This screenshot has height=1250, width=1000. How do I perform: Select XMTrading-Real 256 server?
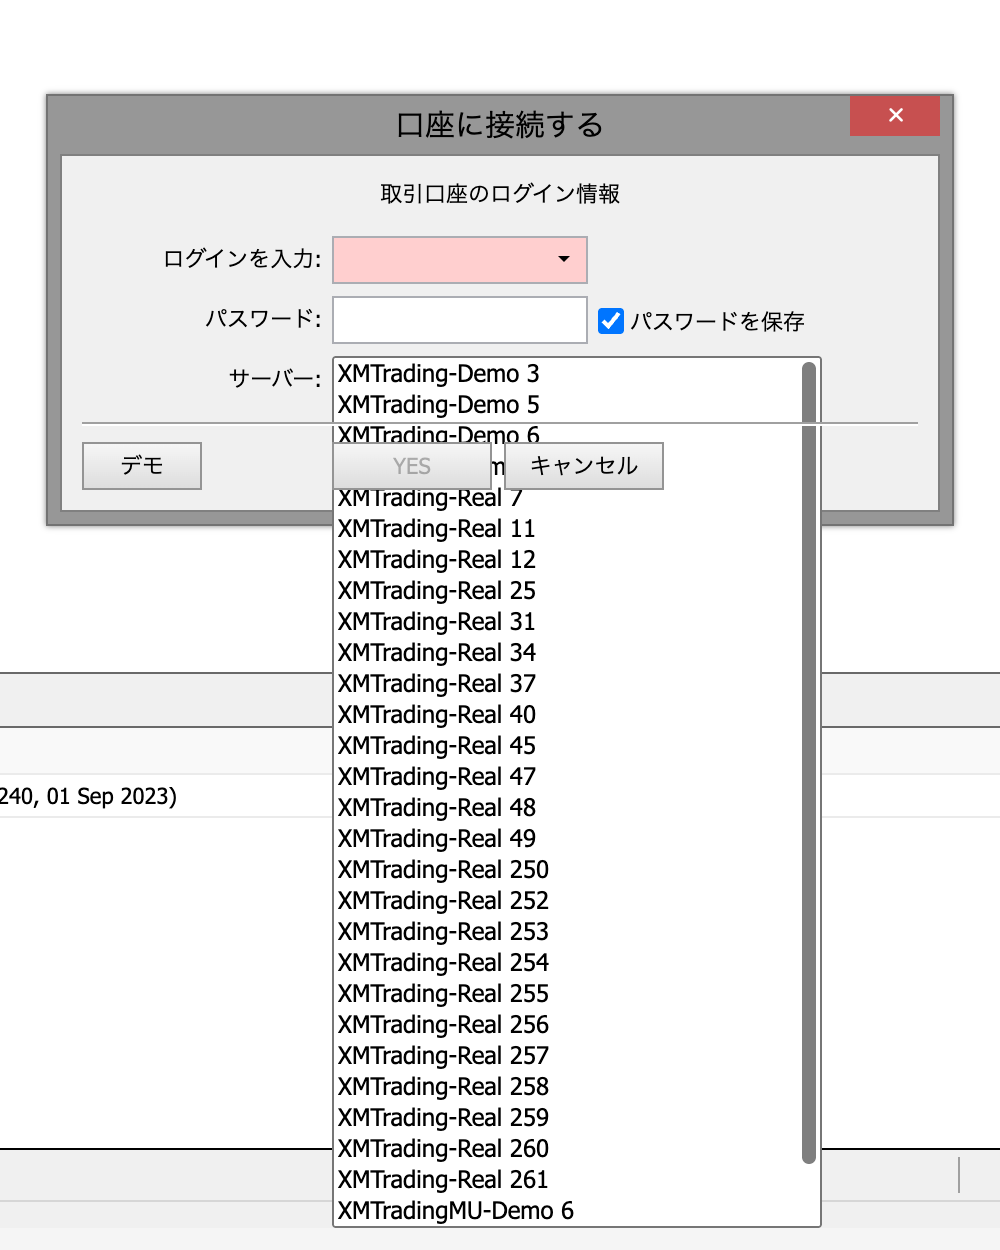(x=568, y=1025)
